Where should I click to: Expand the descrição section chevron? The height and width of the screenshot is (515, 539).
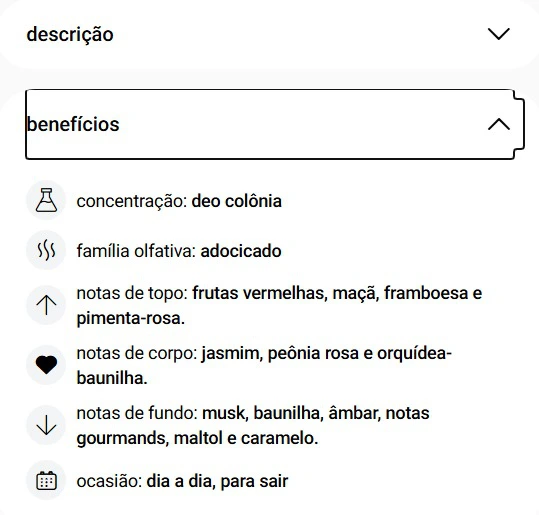pos(499,34)
